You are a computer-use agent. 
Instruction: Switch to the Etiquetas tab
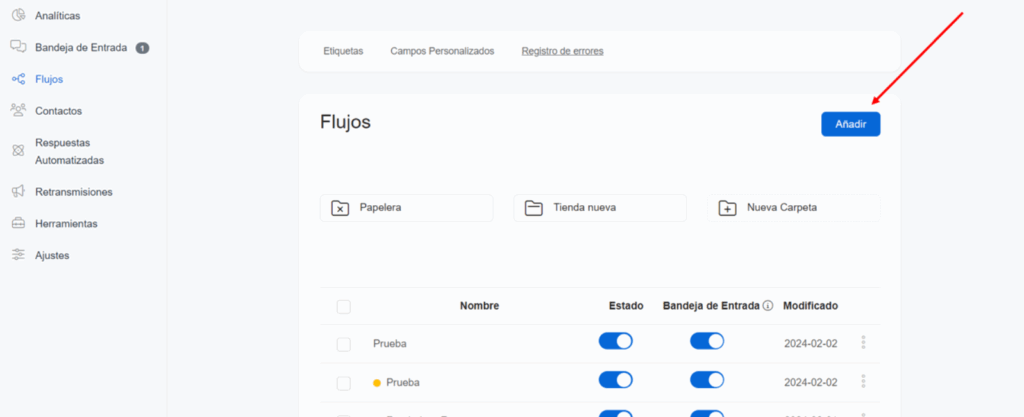tap(343, 51)
